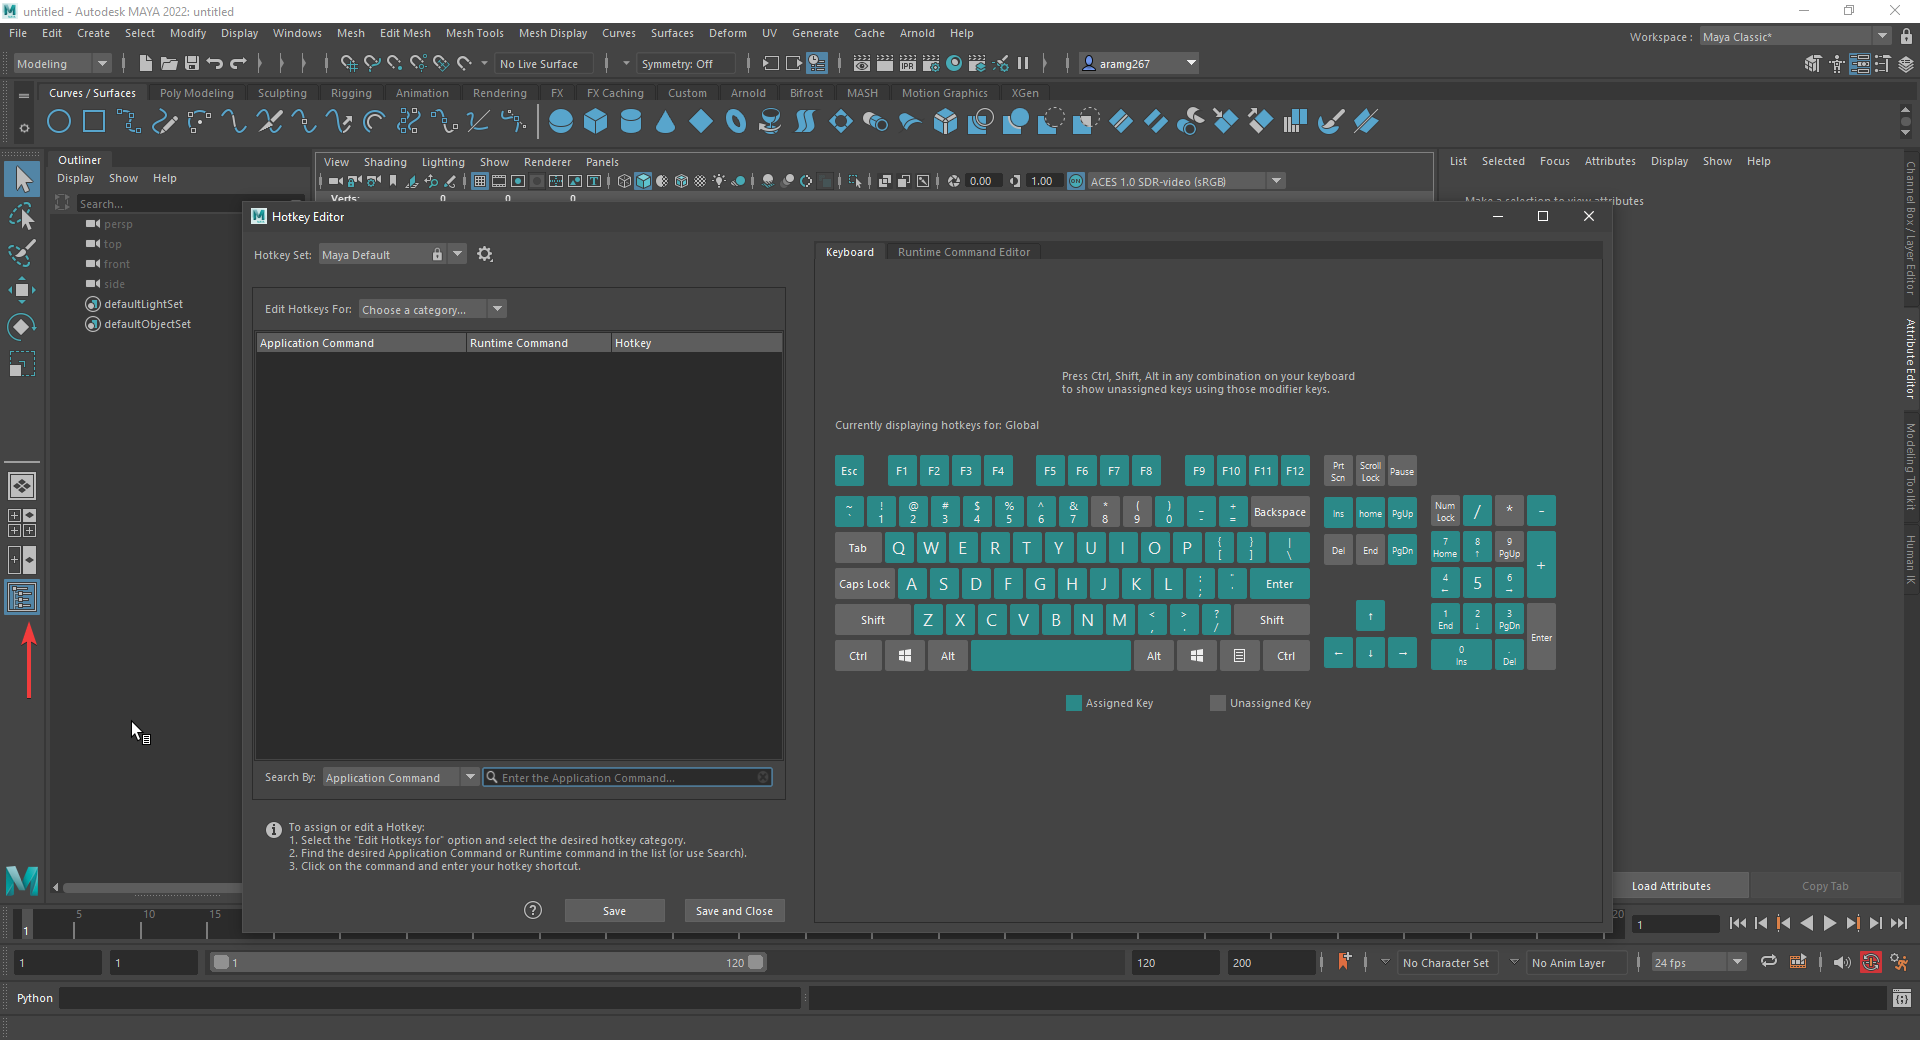The width and height of the screenshot is (1920, 1040).
Task: Toggle the viewport Wireframe cube icon
Action: (x=624, y=181)
